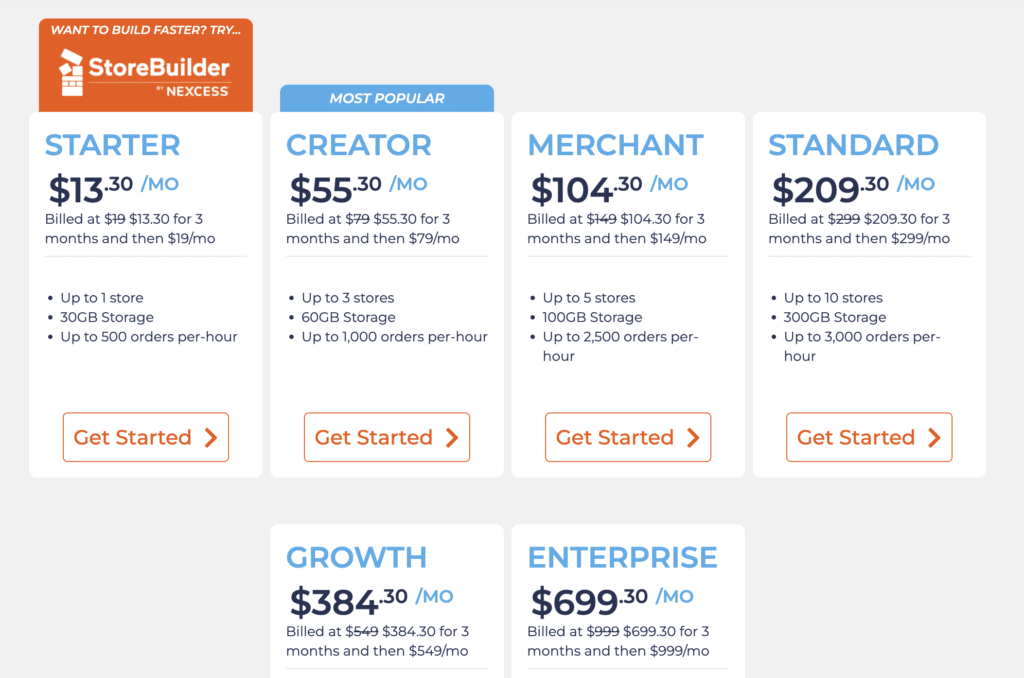Click the GROWTH plan heading

(357, 557)
